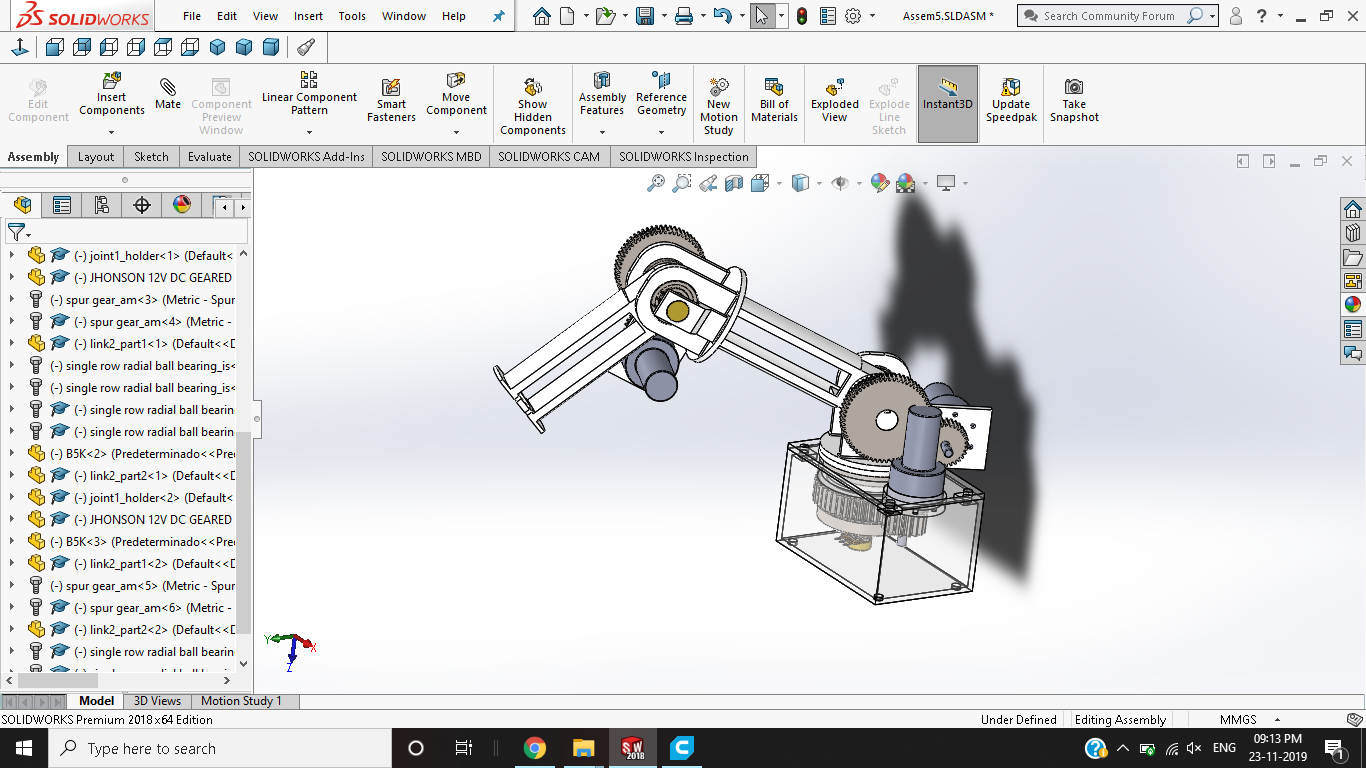
Task: Click the Rebuild traffic light icon
Action: [802, 16]
